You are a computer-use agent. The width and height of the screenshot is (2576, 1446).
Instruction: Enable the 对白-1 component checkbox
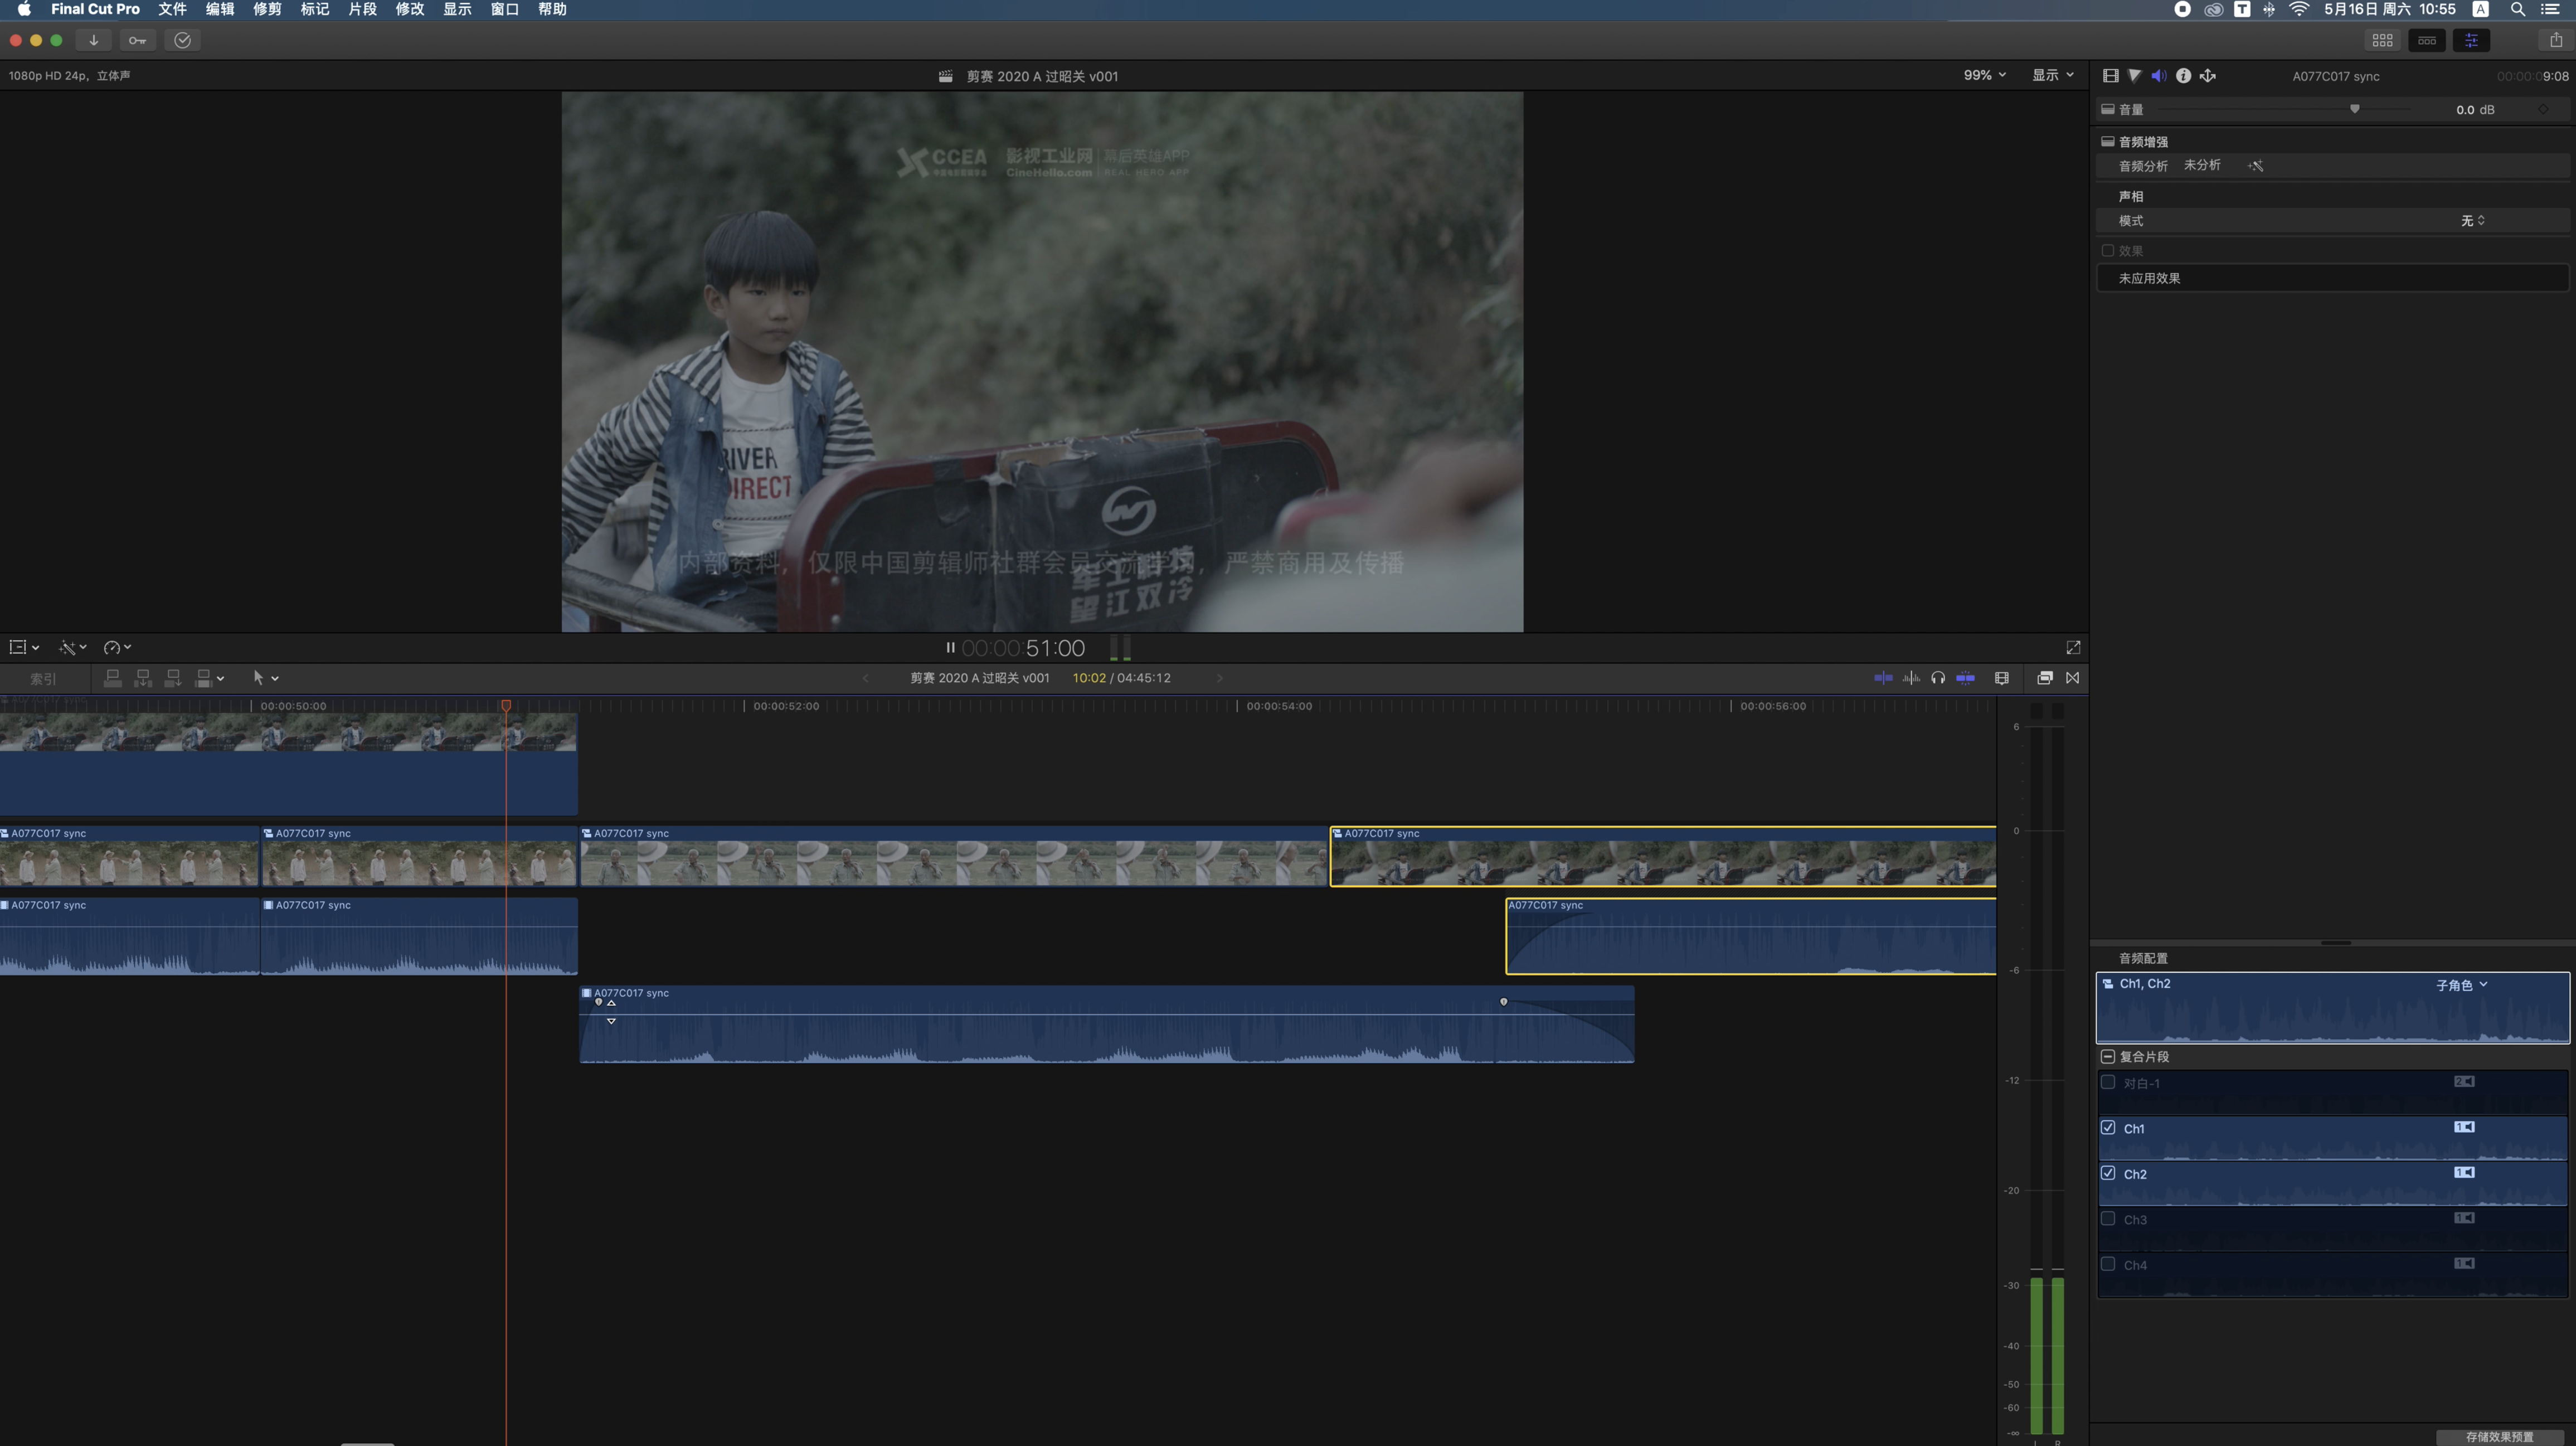click(2108, 1082)
